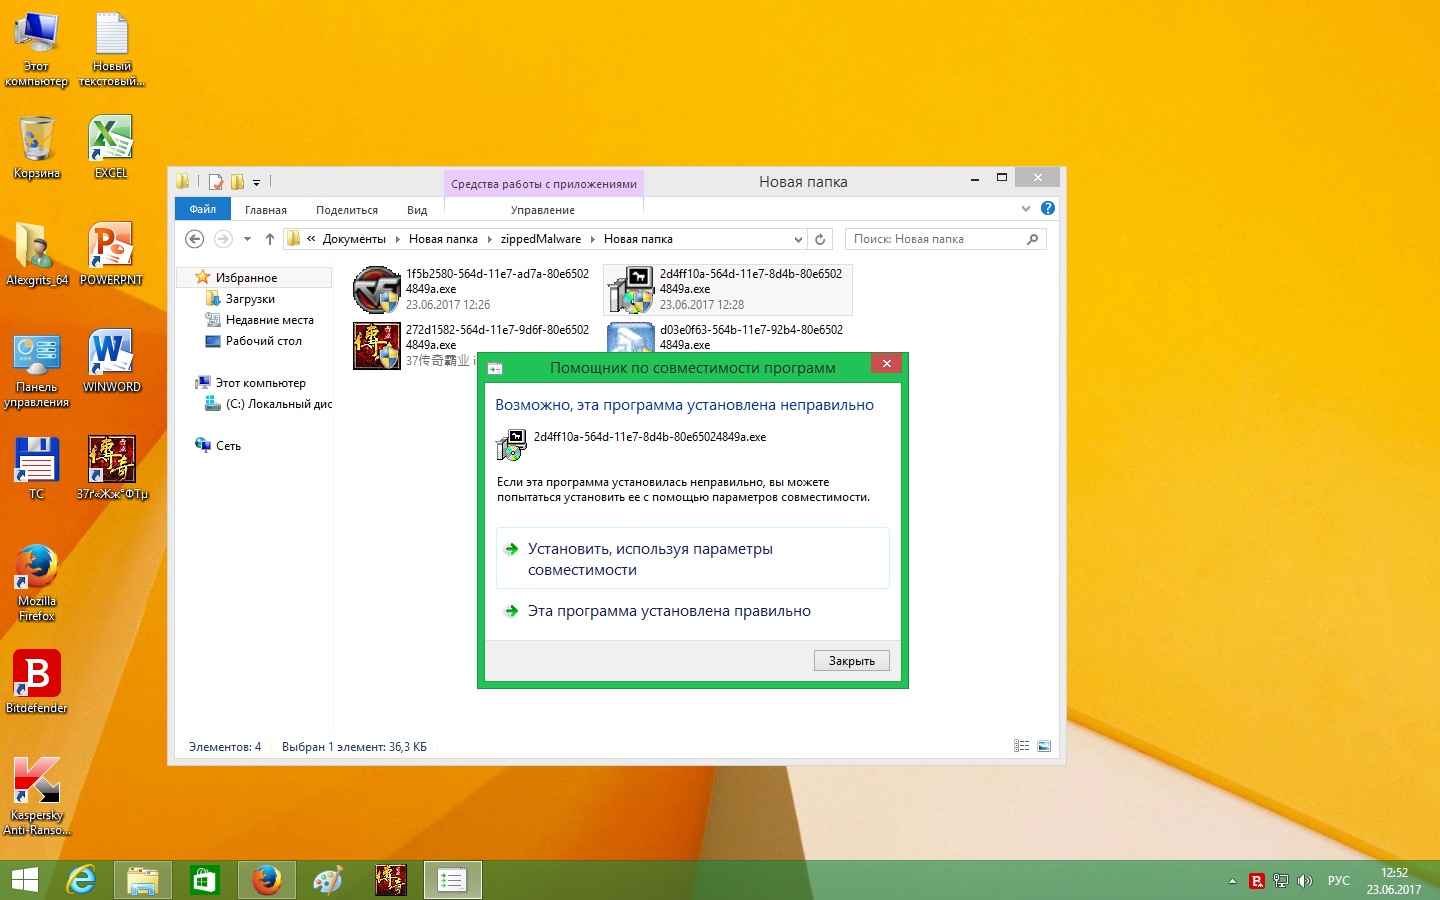Open the Файл menu tab
Screen dimensions: 1440x900
[203, 209]
